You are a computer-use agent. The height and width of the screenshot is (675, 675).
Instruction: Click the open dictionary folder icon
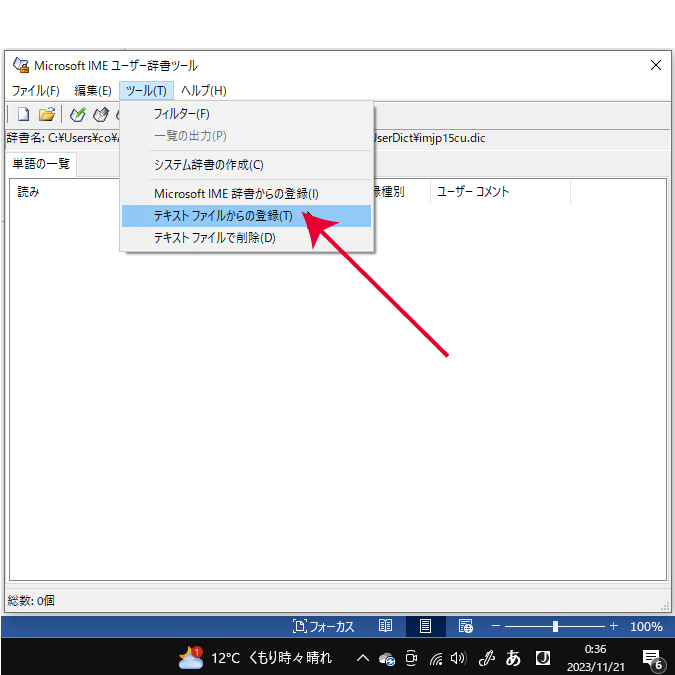click(46, 115)
